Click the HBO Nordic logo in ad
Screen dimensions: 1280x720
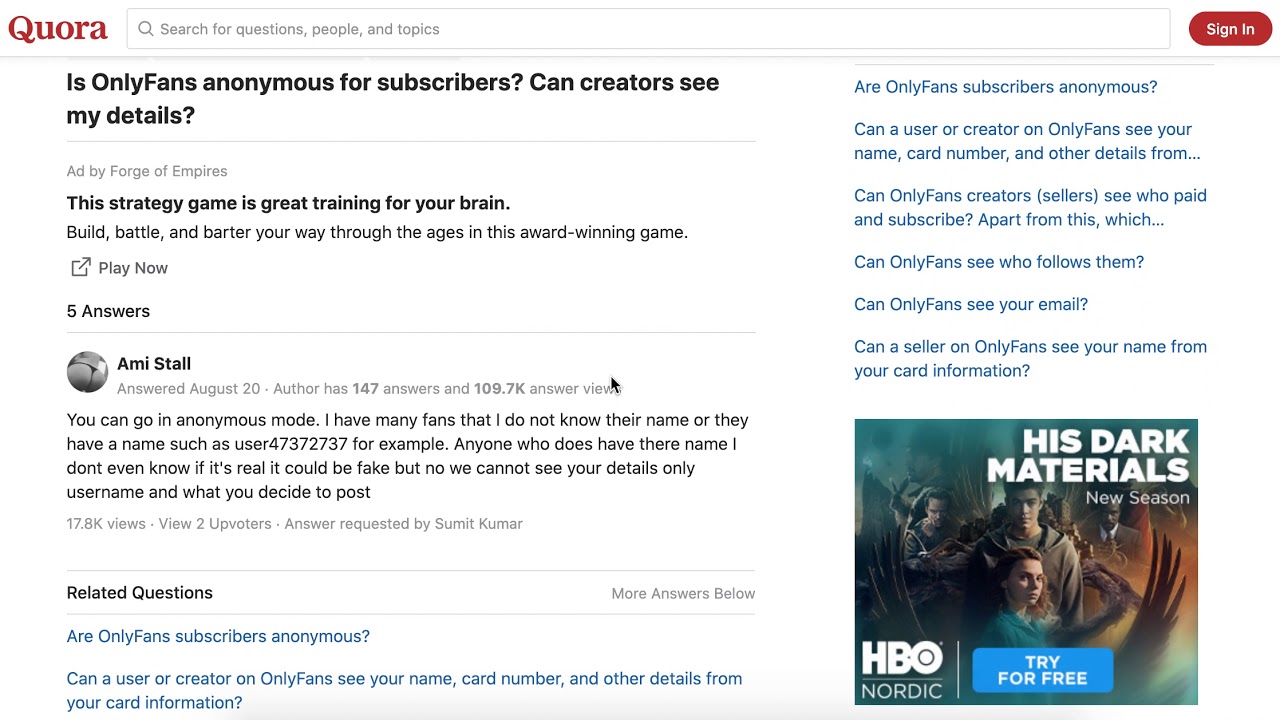pos(902,670)
